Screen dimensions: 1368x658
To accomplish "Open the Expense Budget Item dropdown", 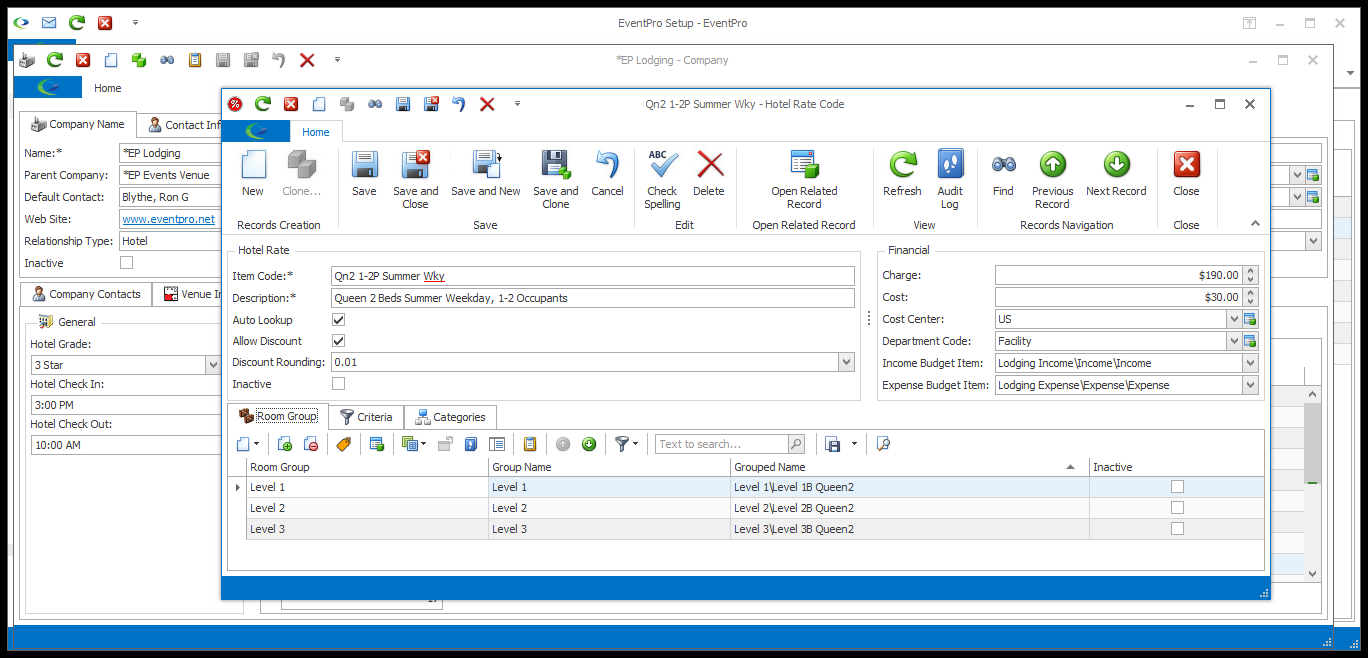I will point(1250,385).
